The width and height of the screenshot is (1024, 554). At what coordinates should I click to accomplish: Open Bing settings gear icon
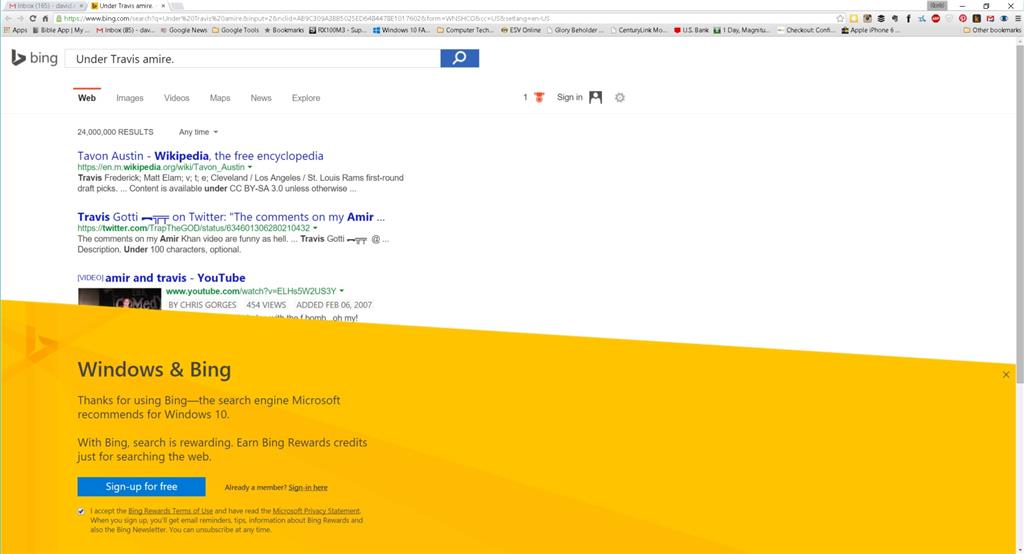(x=620, y=97)
